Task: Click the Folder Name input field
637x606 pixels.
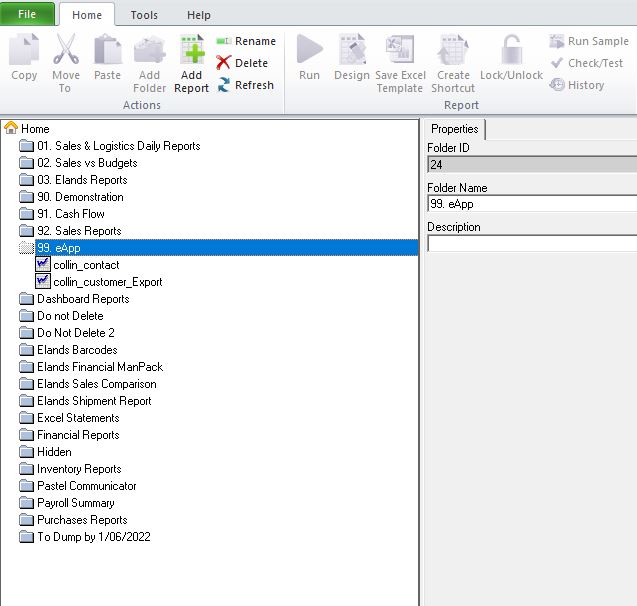Action: 530,204
